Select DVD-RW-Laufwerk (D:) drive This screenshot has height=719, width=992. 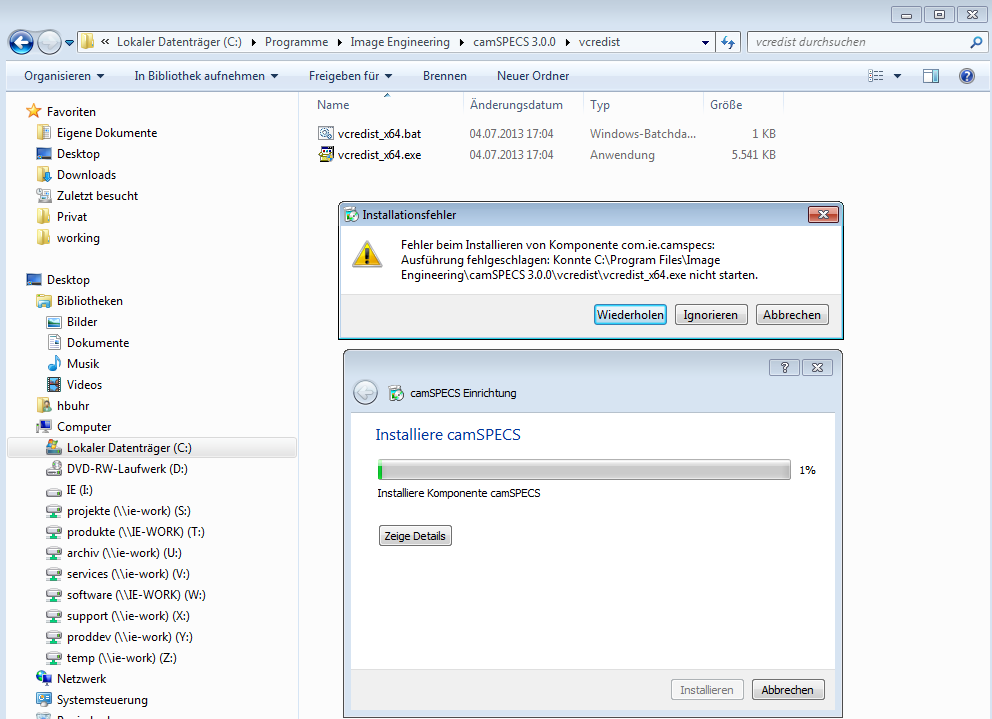pos(127,469)
